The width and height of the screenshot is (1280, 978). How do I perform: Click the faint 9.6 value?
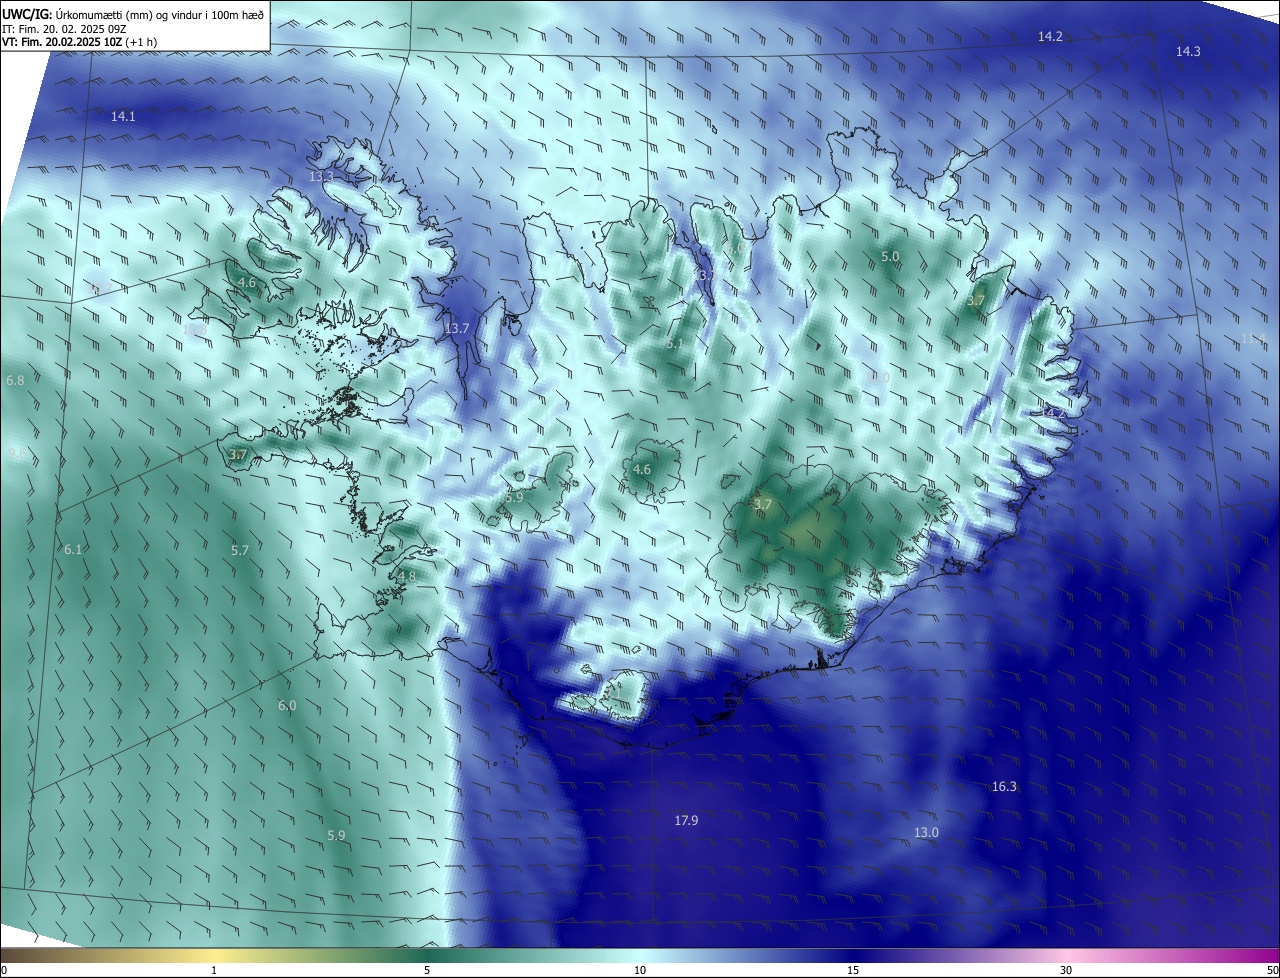click(17, 454)
